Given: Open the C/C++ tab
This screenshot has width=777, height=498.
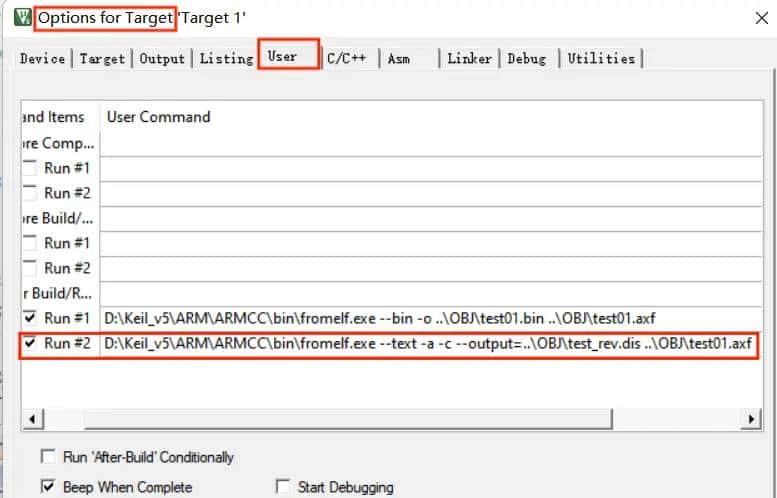Looking at the screenshot, I should [346, 59].
